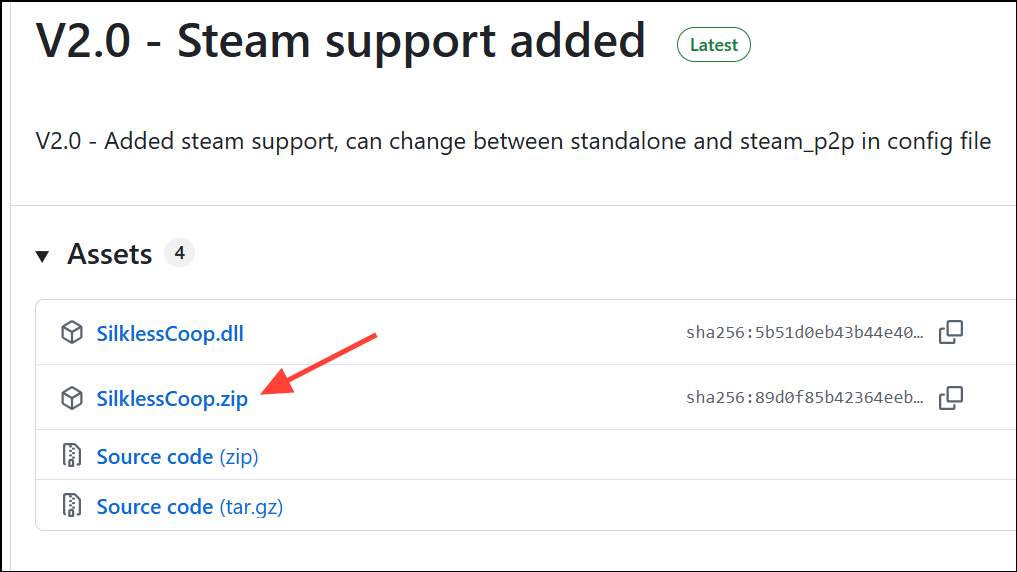Copy the SilklessCoop.dll sha256 hash icon
The image size is (1017, 572).
[951, 332]
